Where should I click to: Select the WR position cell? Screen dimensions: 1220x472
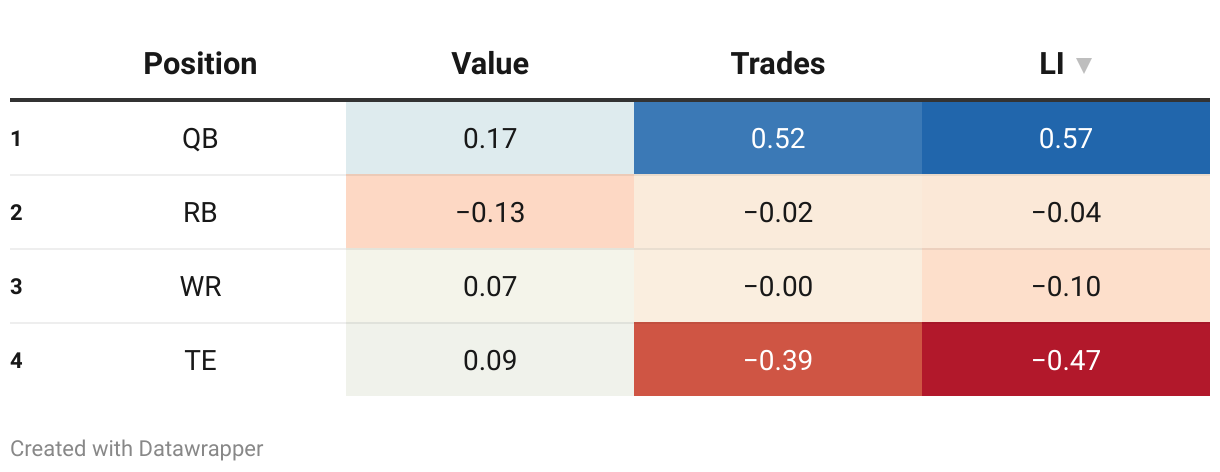pyautogui.click(x=200, y=286)
